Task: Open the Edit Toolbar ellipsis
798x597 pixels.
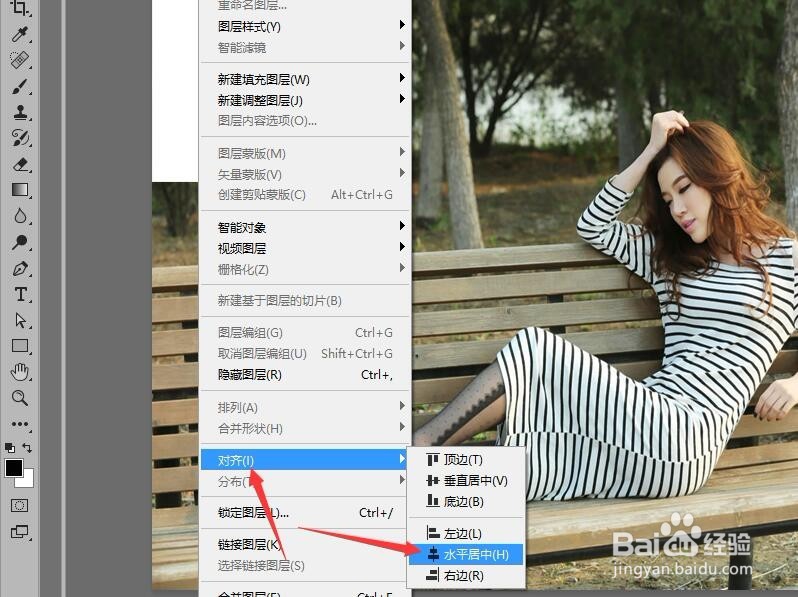Action: click(x=20, y=423)
